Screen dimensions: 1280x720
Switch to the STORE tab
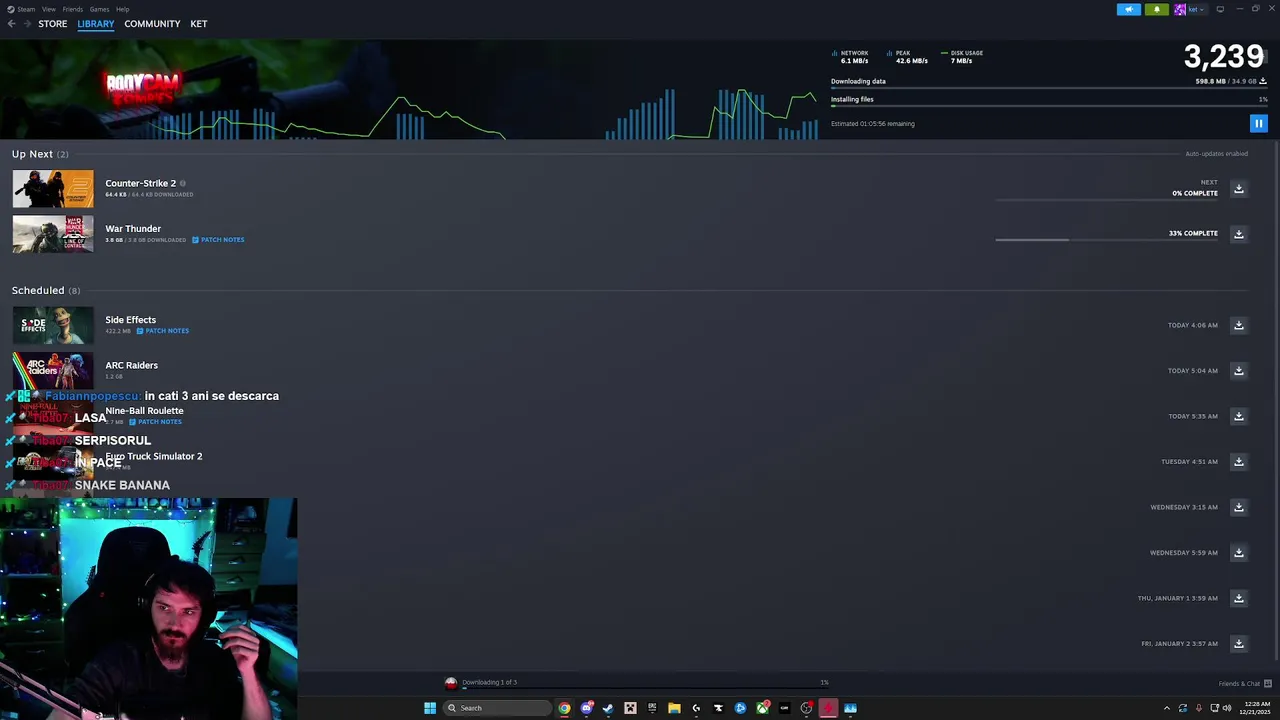point(52,24)
